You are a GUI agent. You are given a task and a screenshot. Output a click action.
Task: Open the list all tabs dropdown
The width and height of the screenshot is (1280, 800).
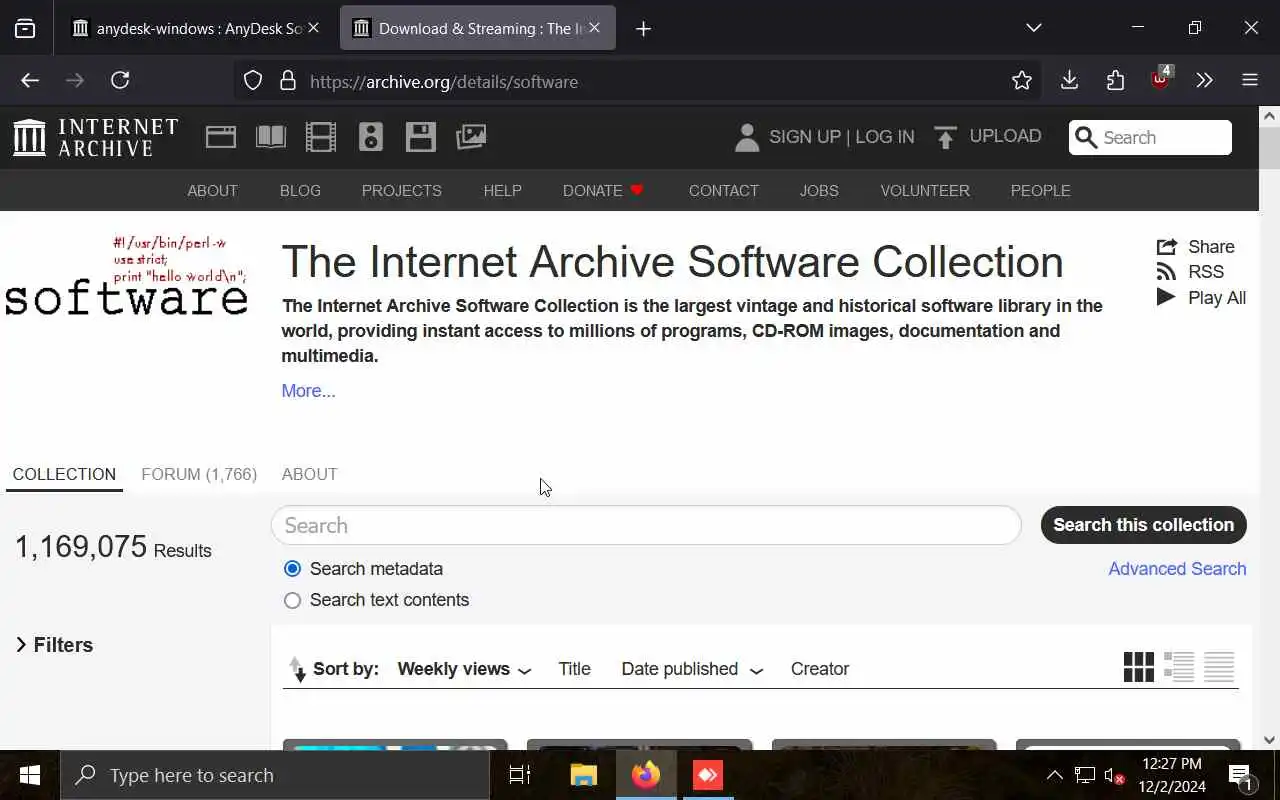(x=1034, y=28)
